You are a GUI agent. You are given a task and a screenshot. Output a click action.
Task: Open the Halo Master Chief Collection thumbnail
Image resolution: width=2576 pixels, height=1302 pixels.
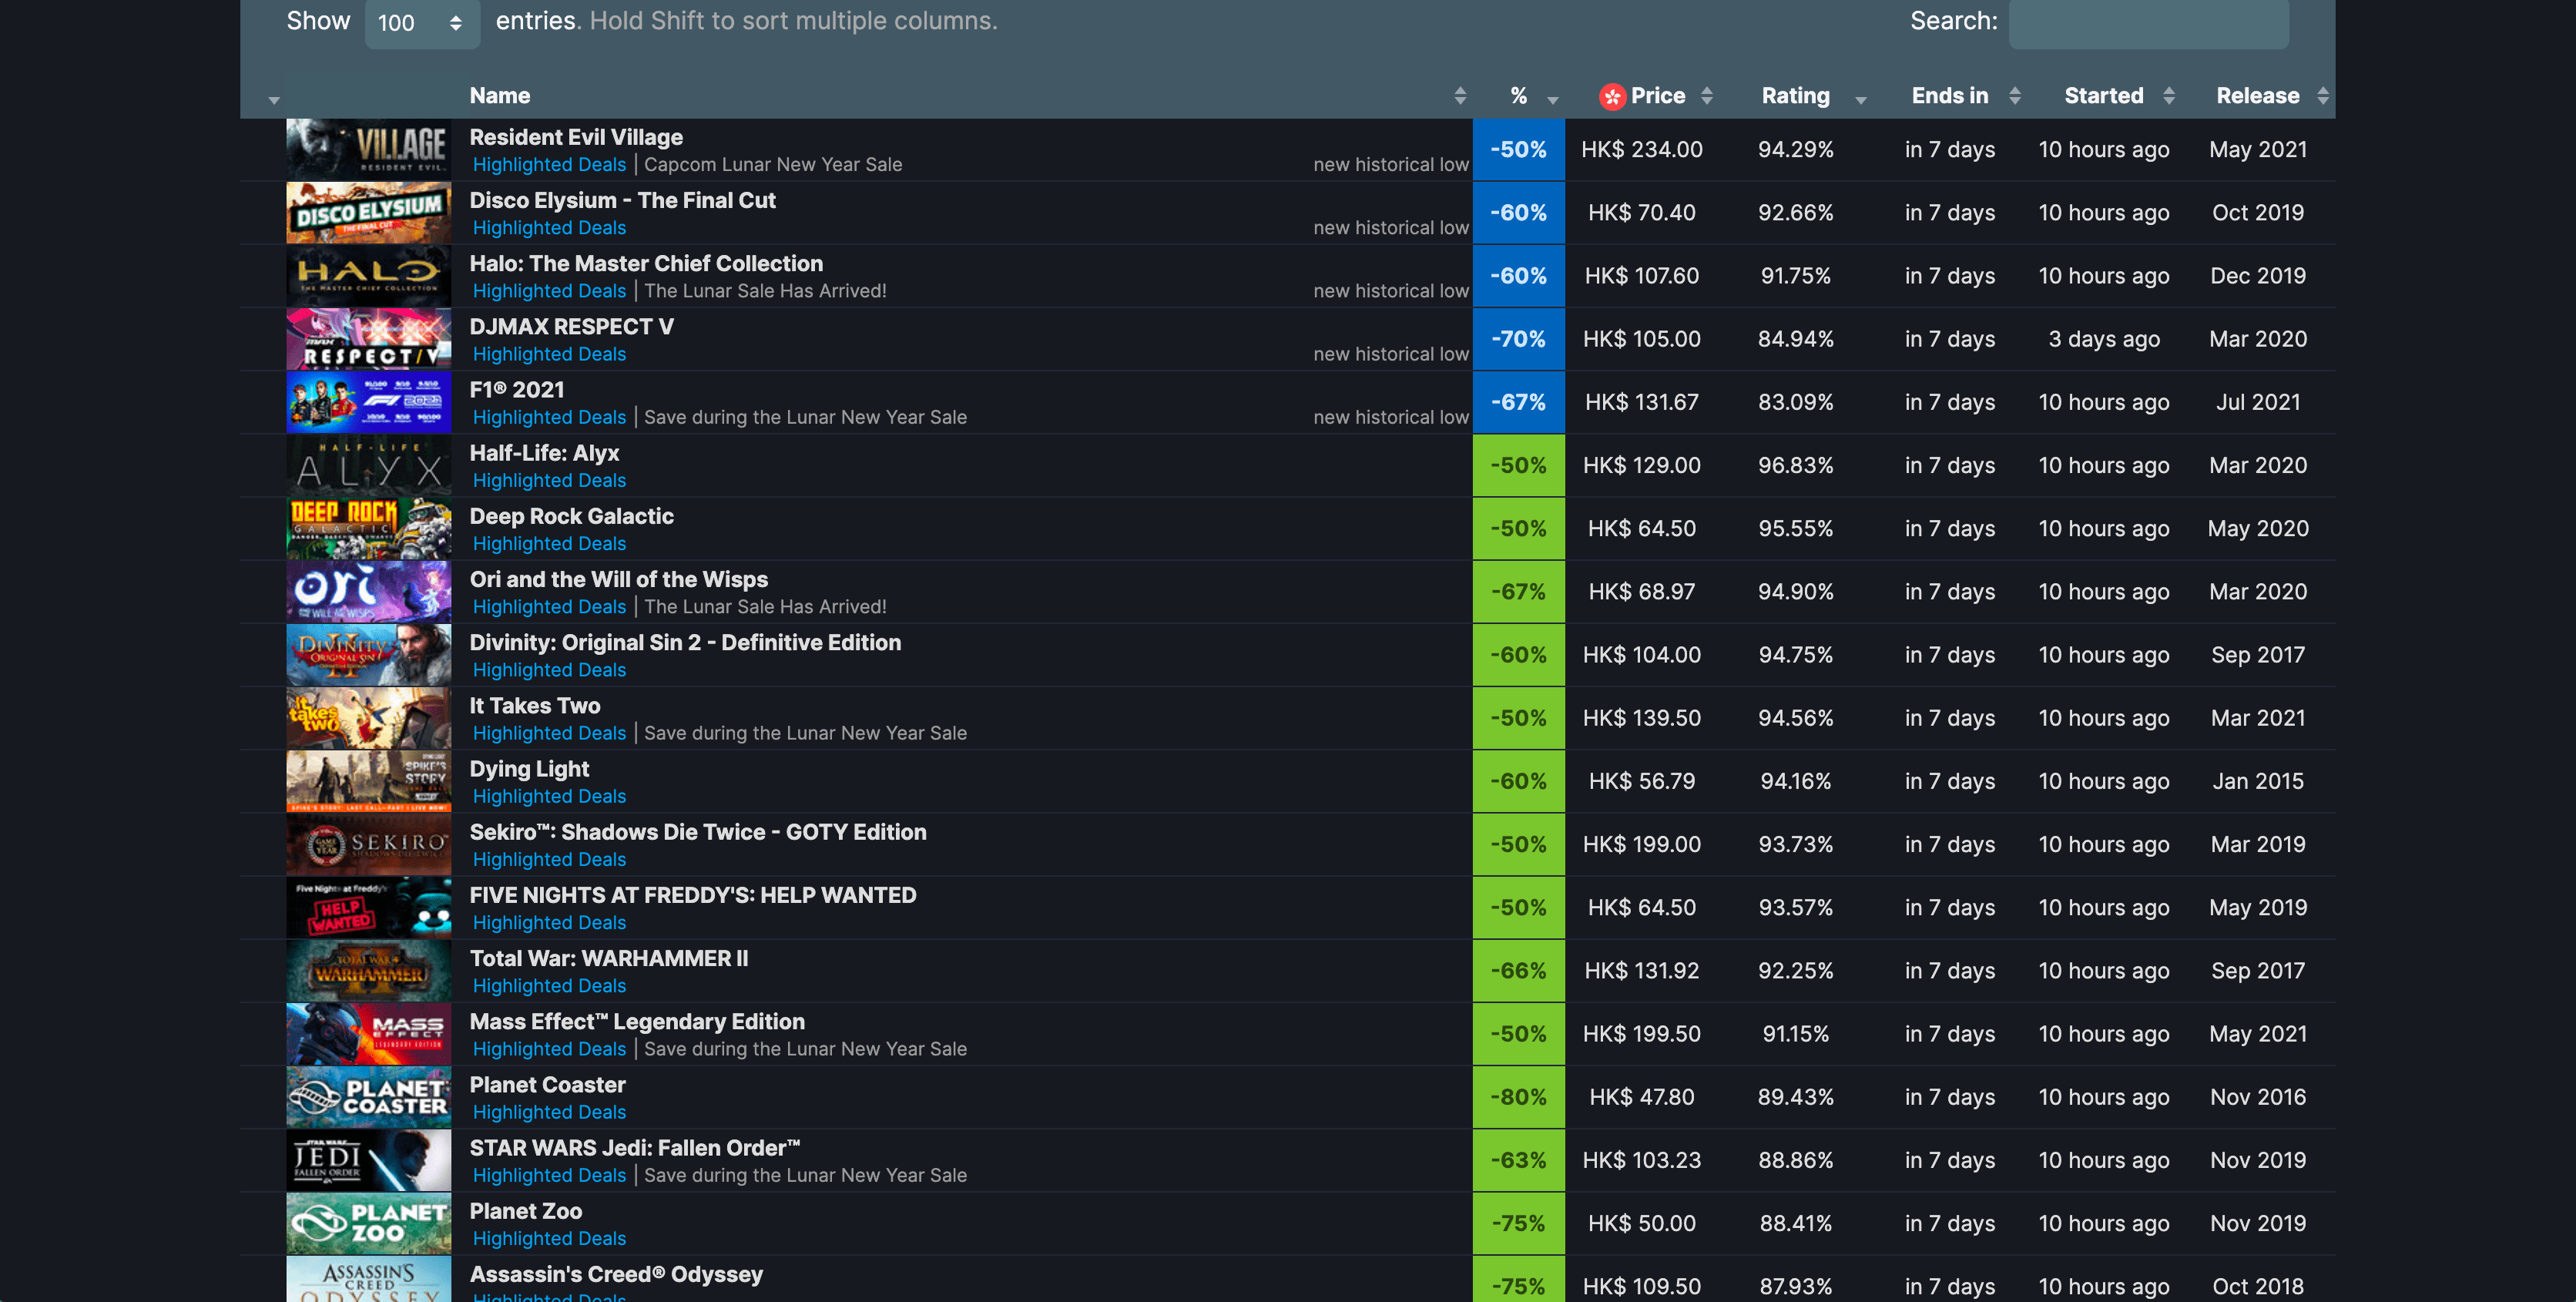[368, 276]
